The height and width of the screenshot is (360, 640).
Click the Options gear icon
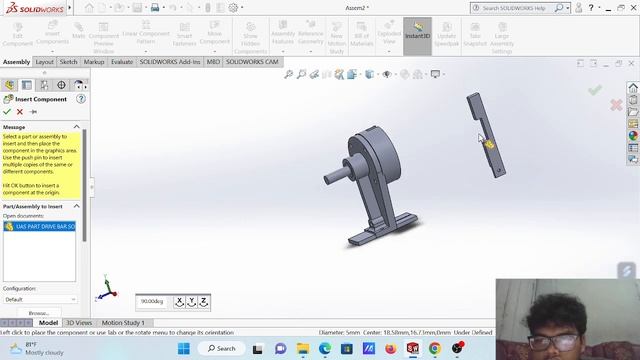point(233,7)
